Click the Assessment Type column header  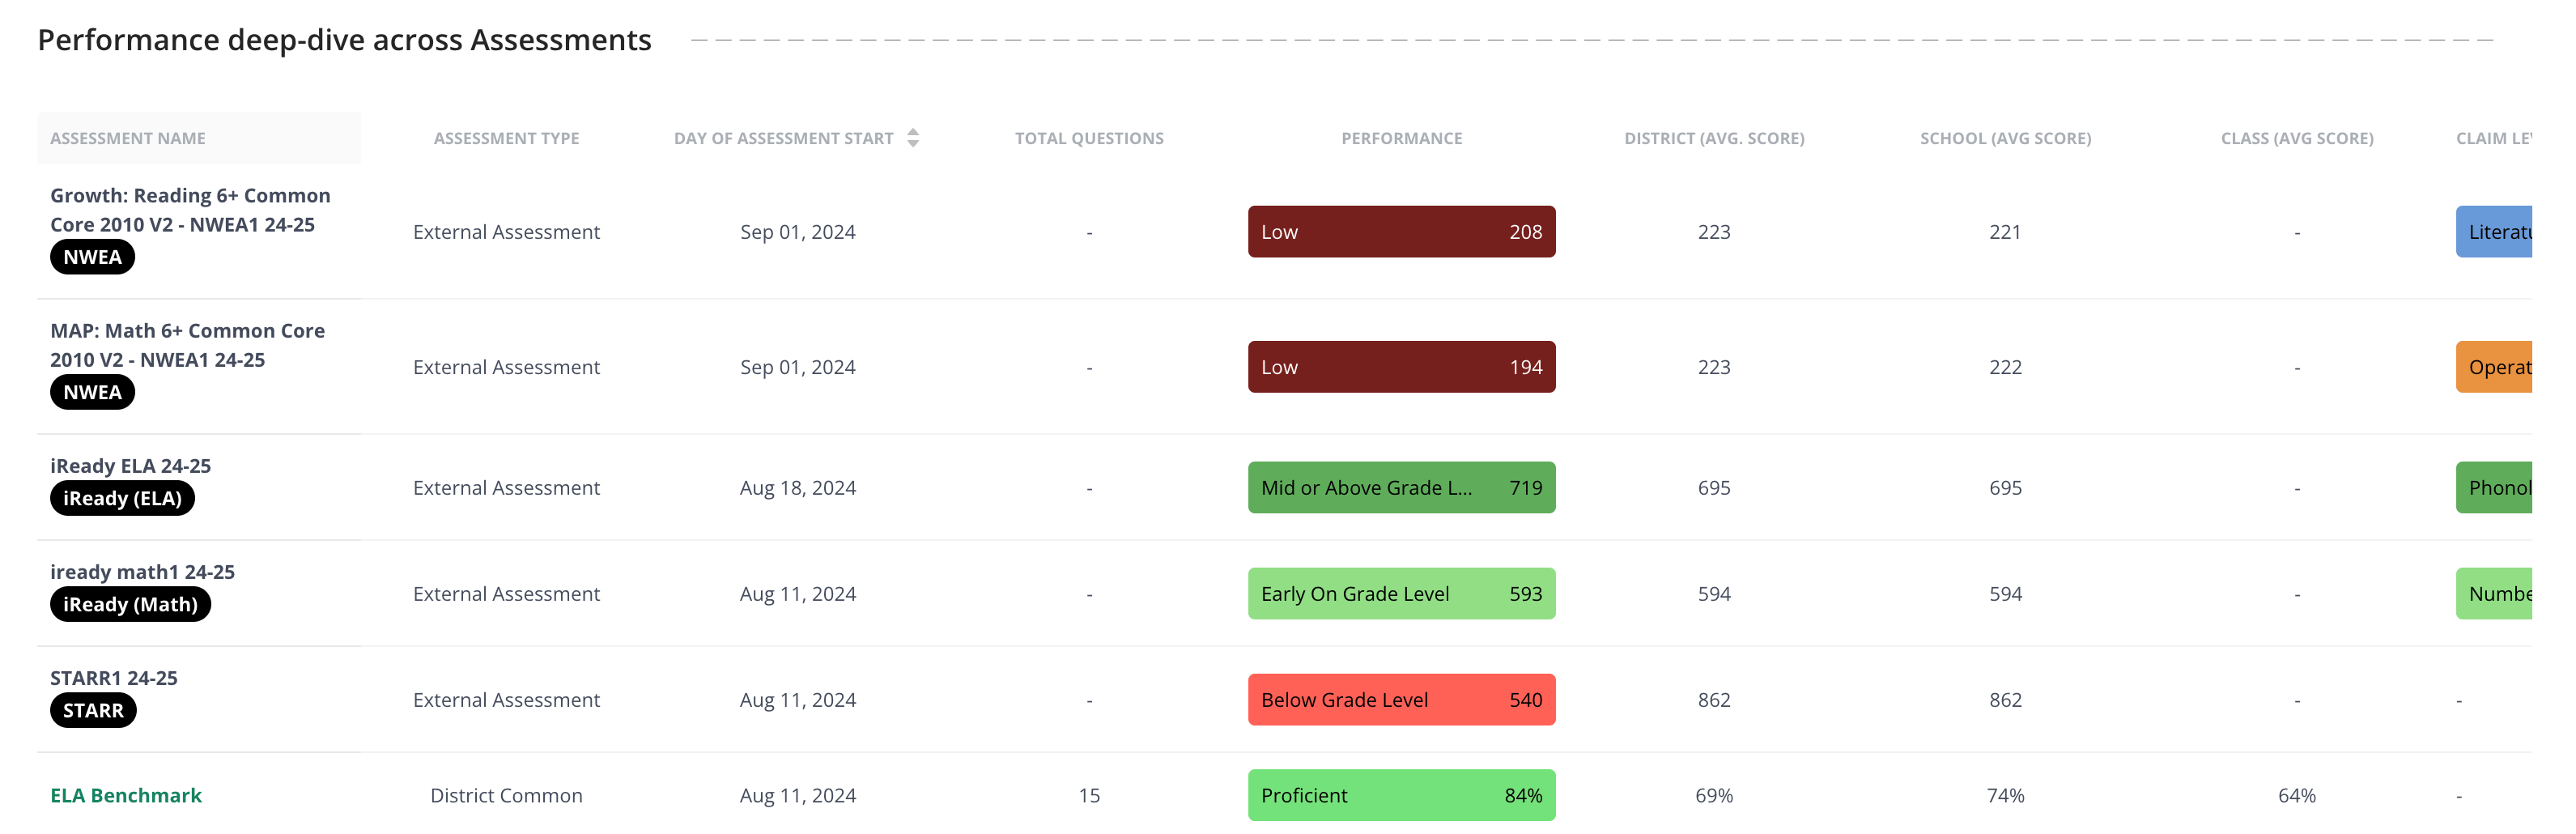pos(506,138)
